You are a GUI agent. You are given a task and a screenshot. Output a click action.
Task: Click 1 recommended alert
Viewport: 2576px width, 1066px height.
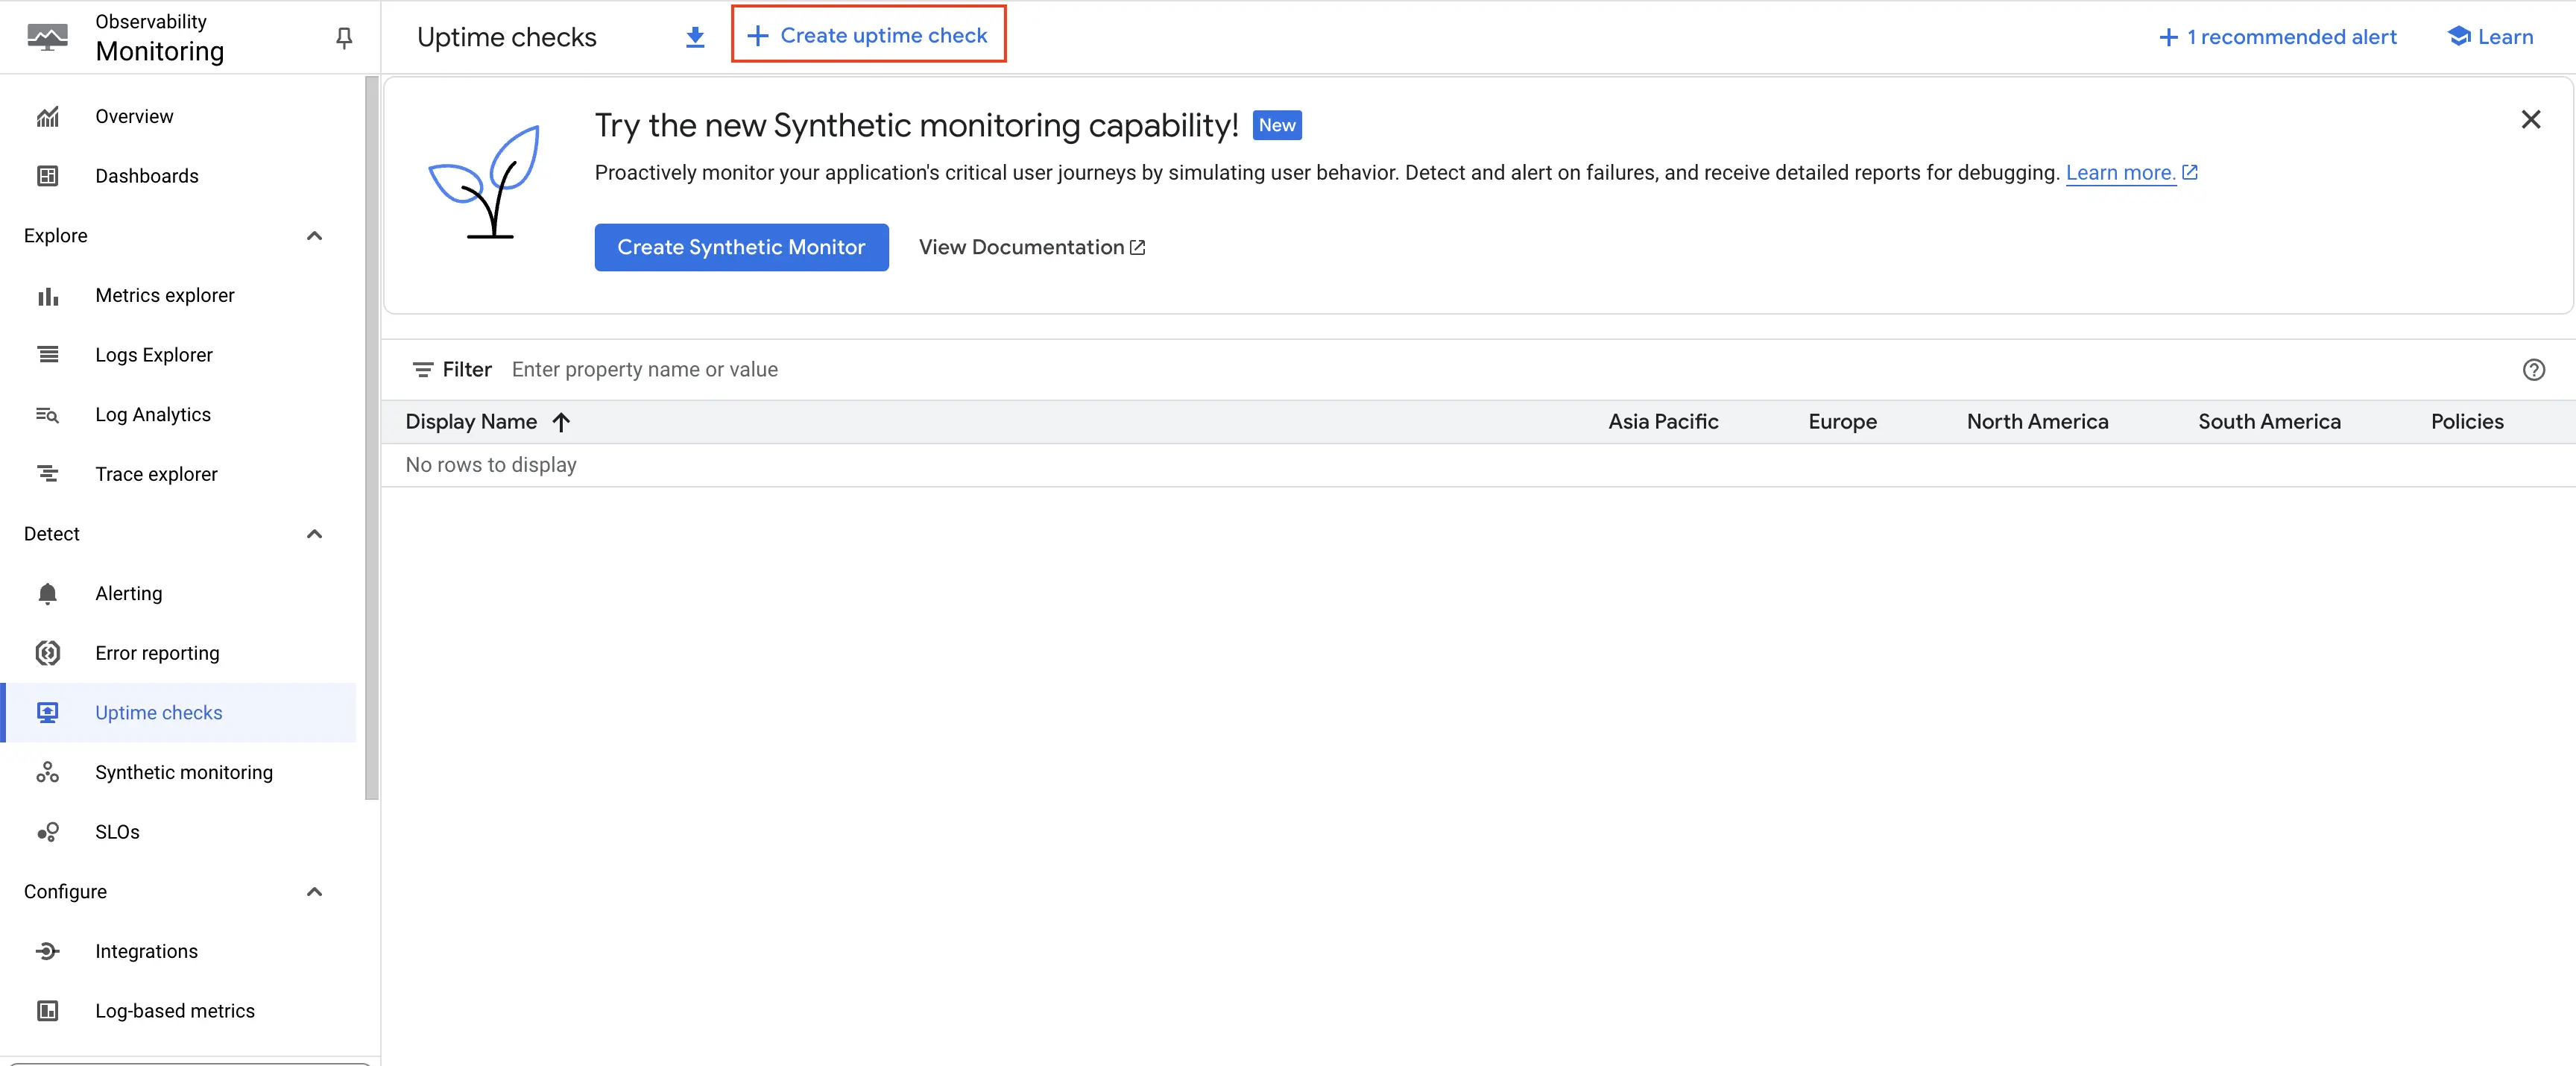point(2277,37)
